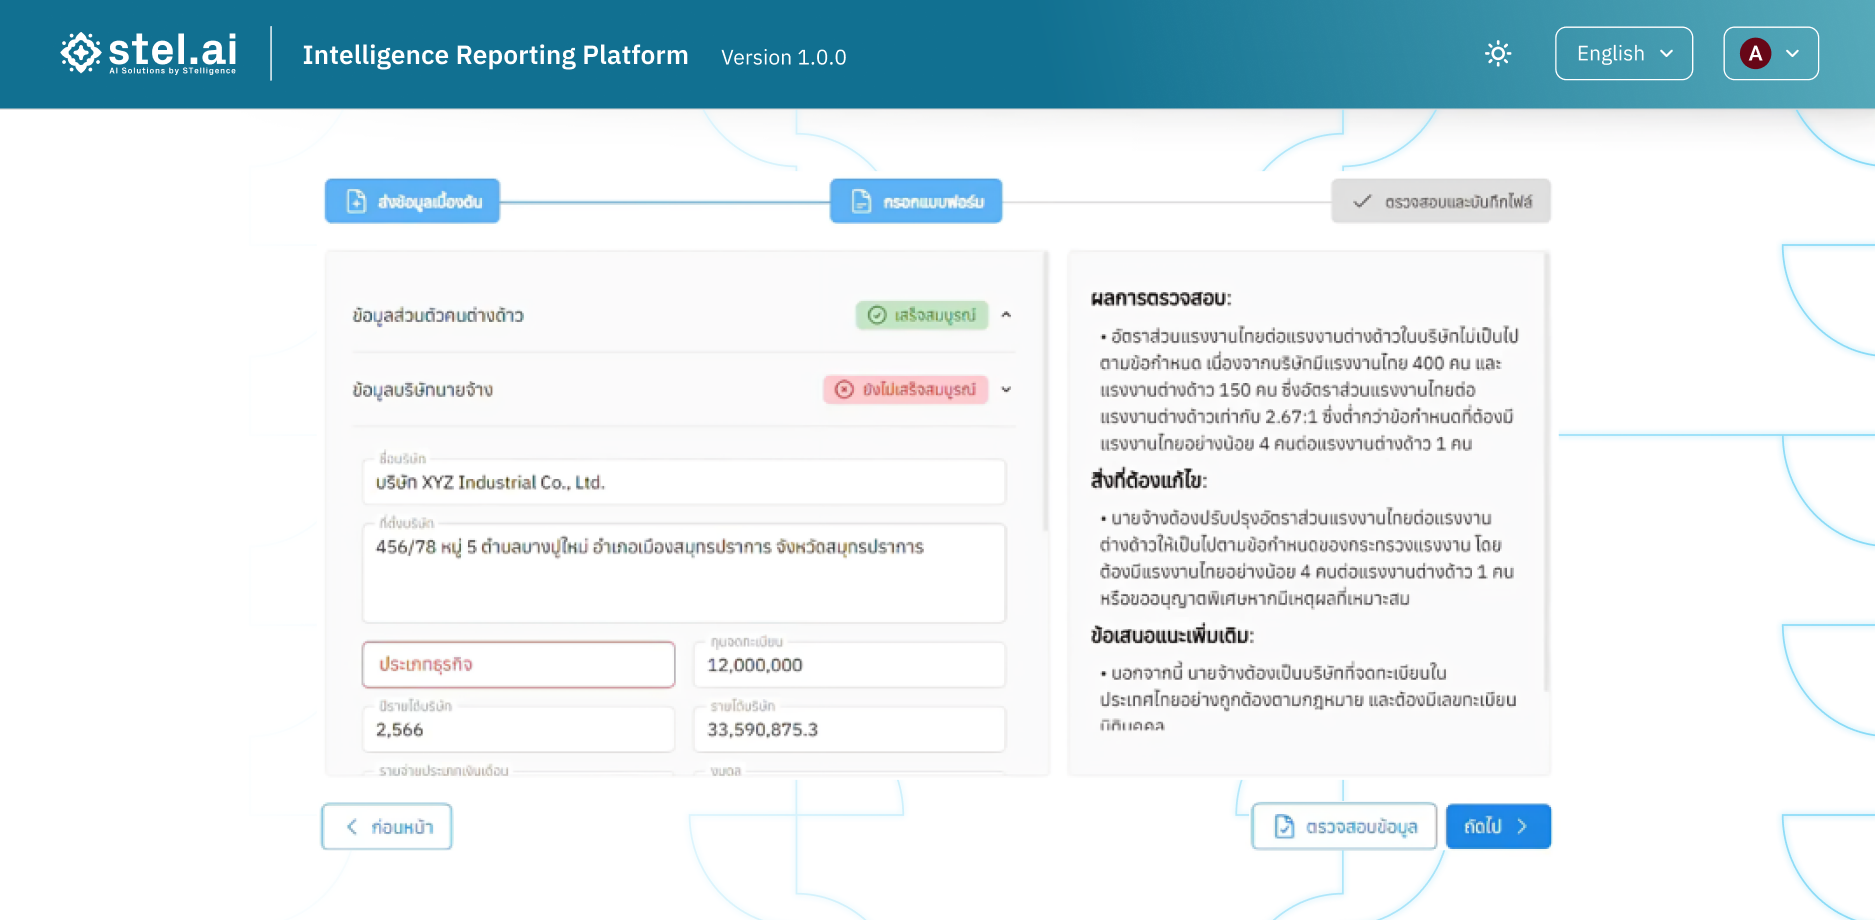This screenshot has width=1875, height=920.
Task: Click the revenue field 33,590,875.3
Action: pyautogui.click(x=849, y=730)
